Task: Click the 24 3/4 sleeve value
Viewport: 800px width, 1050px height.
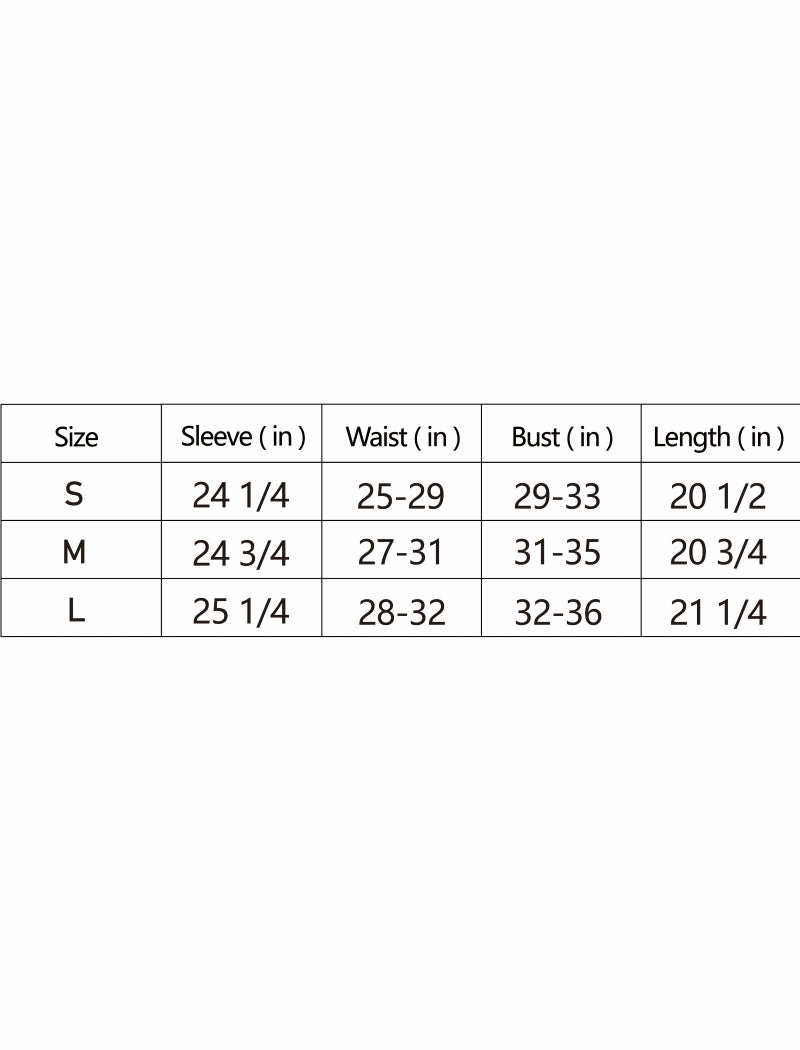Action: pos(240,553)
